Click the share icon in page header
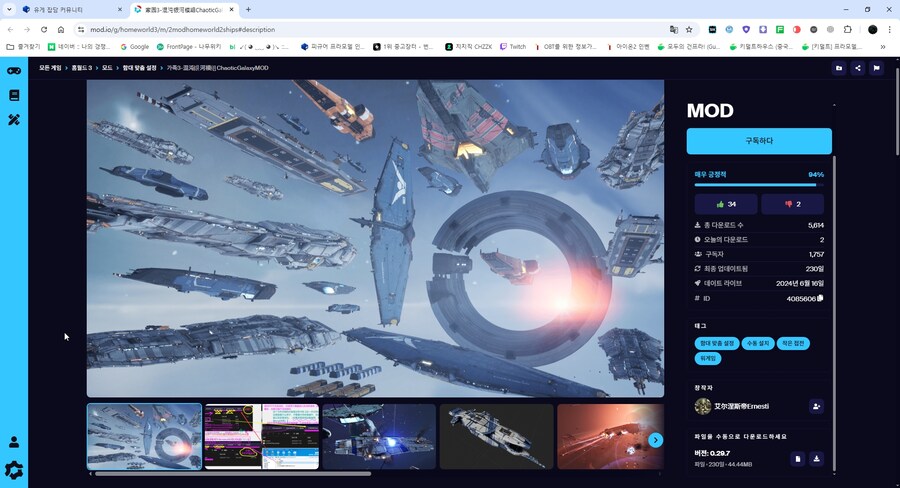900x488 pixels. [858, 68]
